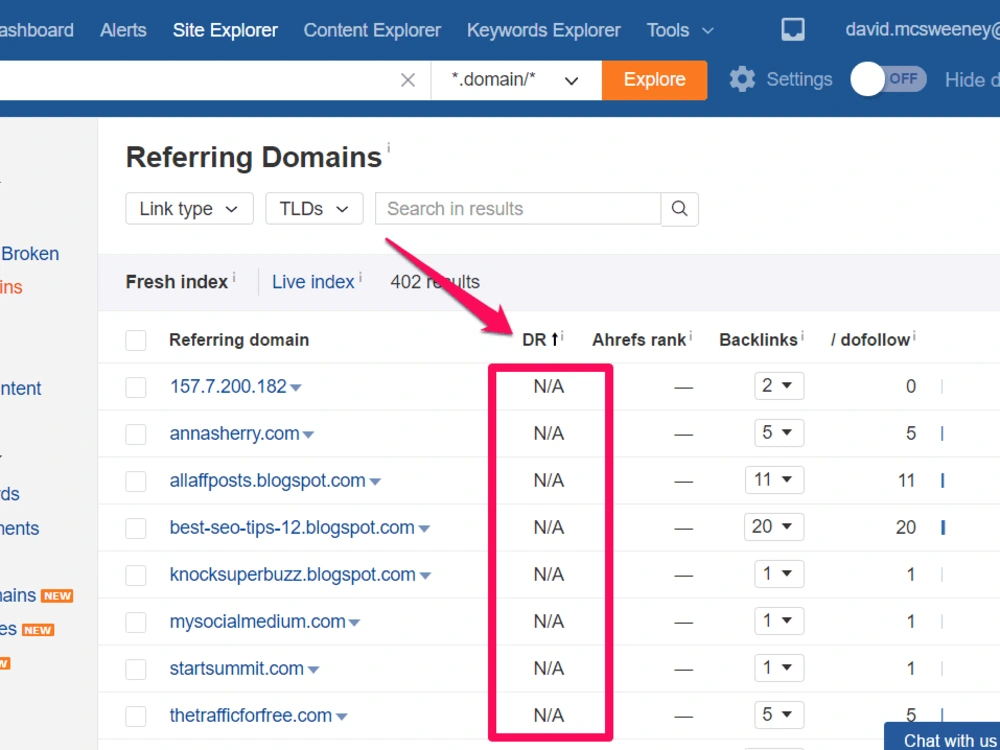This screenshot has height=750, width=1000.
Task: Check the box for allaffposts.blogspot.com
Action: point(136,481)
